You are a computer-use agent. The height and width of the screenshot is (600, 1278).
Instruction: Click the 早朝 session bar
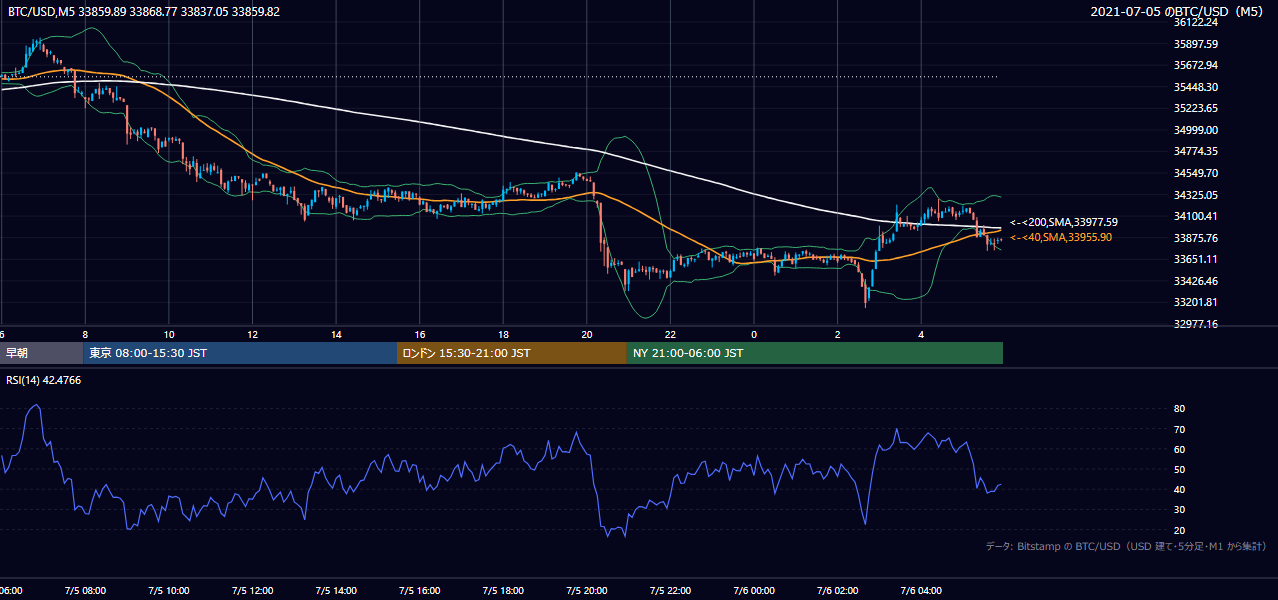42,353
